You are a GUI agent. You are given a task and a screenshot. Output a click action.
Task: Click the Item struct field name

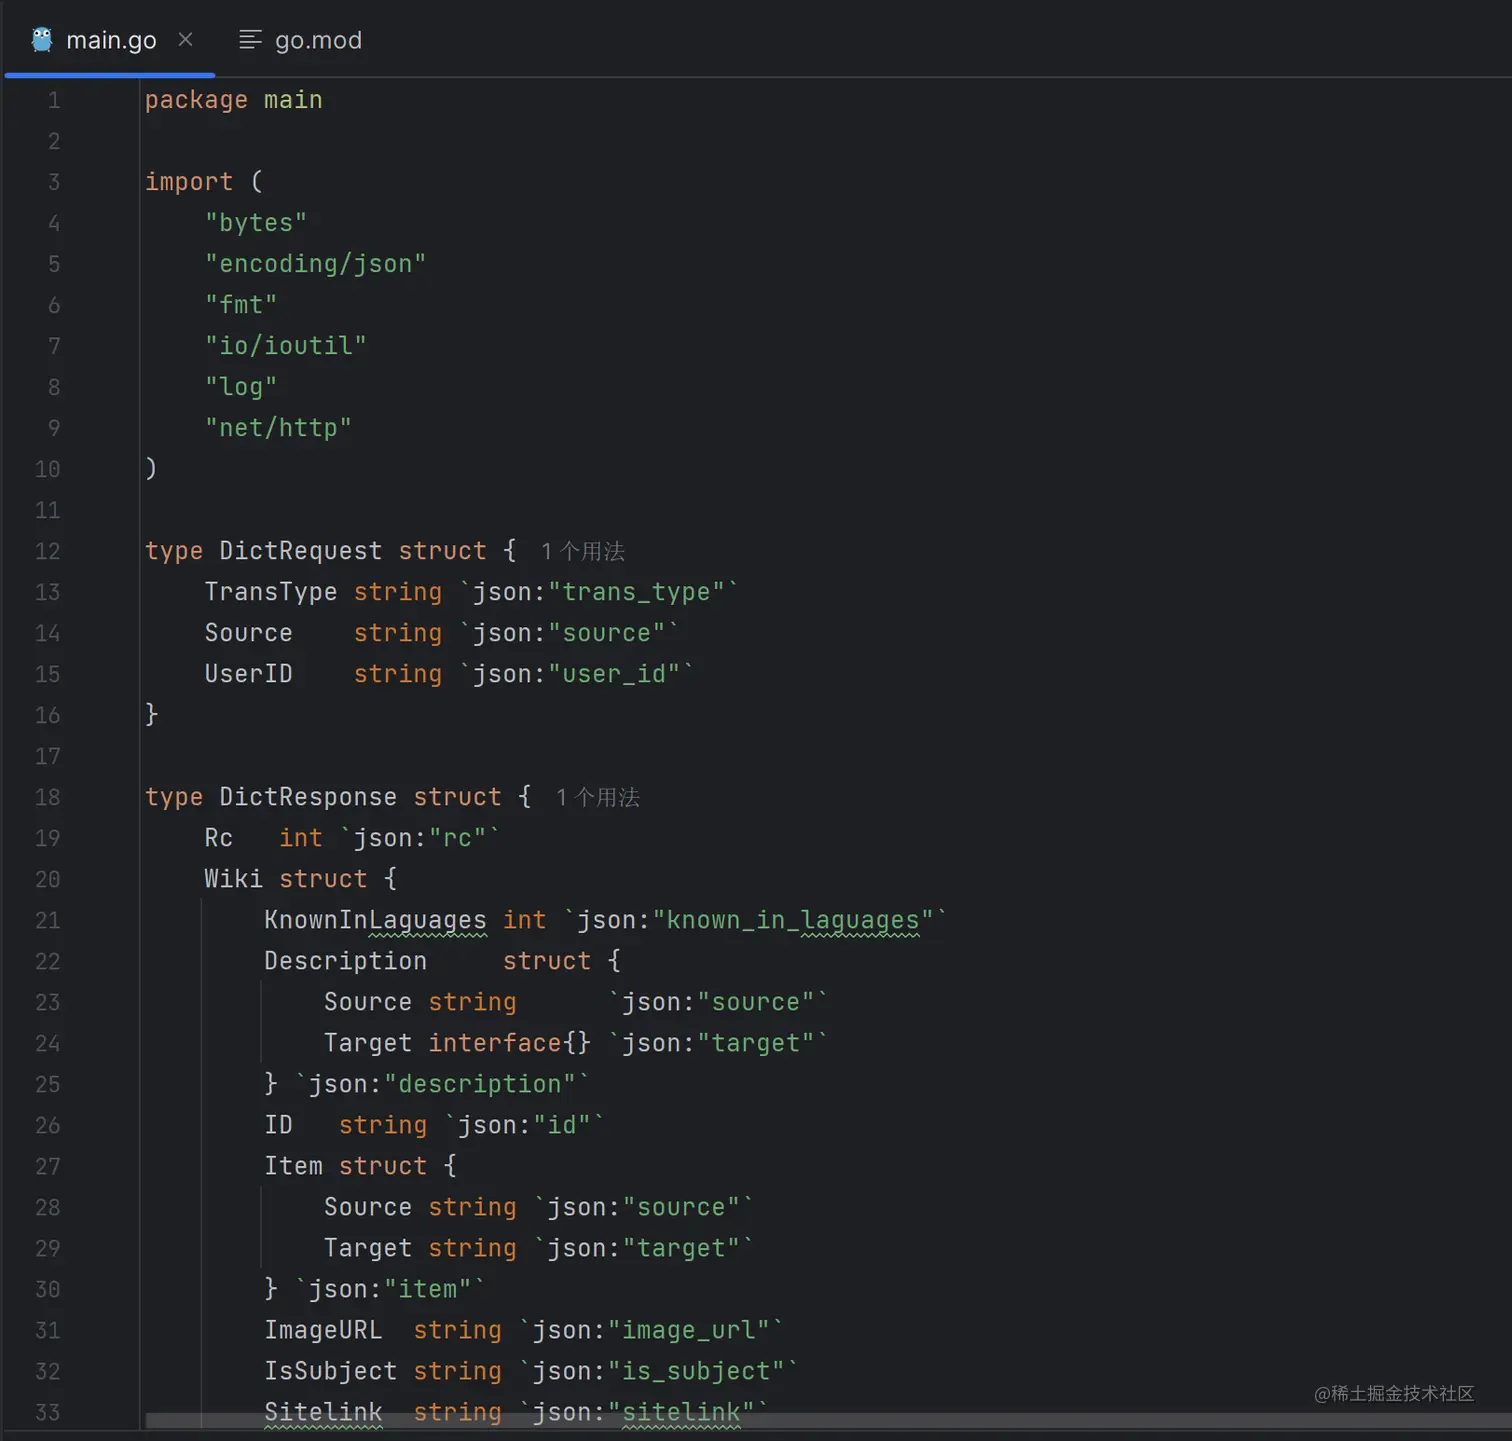(x=294, y=1166)
